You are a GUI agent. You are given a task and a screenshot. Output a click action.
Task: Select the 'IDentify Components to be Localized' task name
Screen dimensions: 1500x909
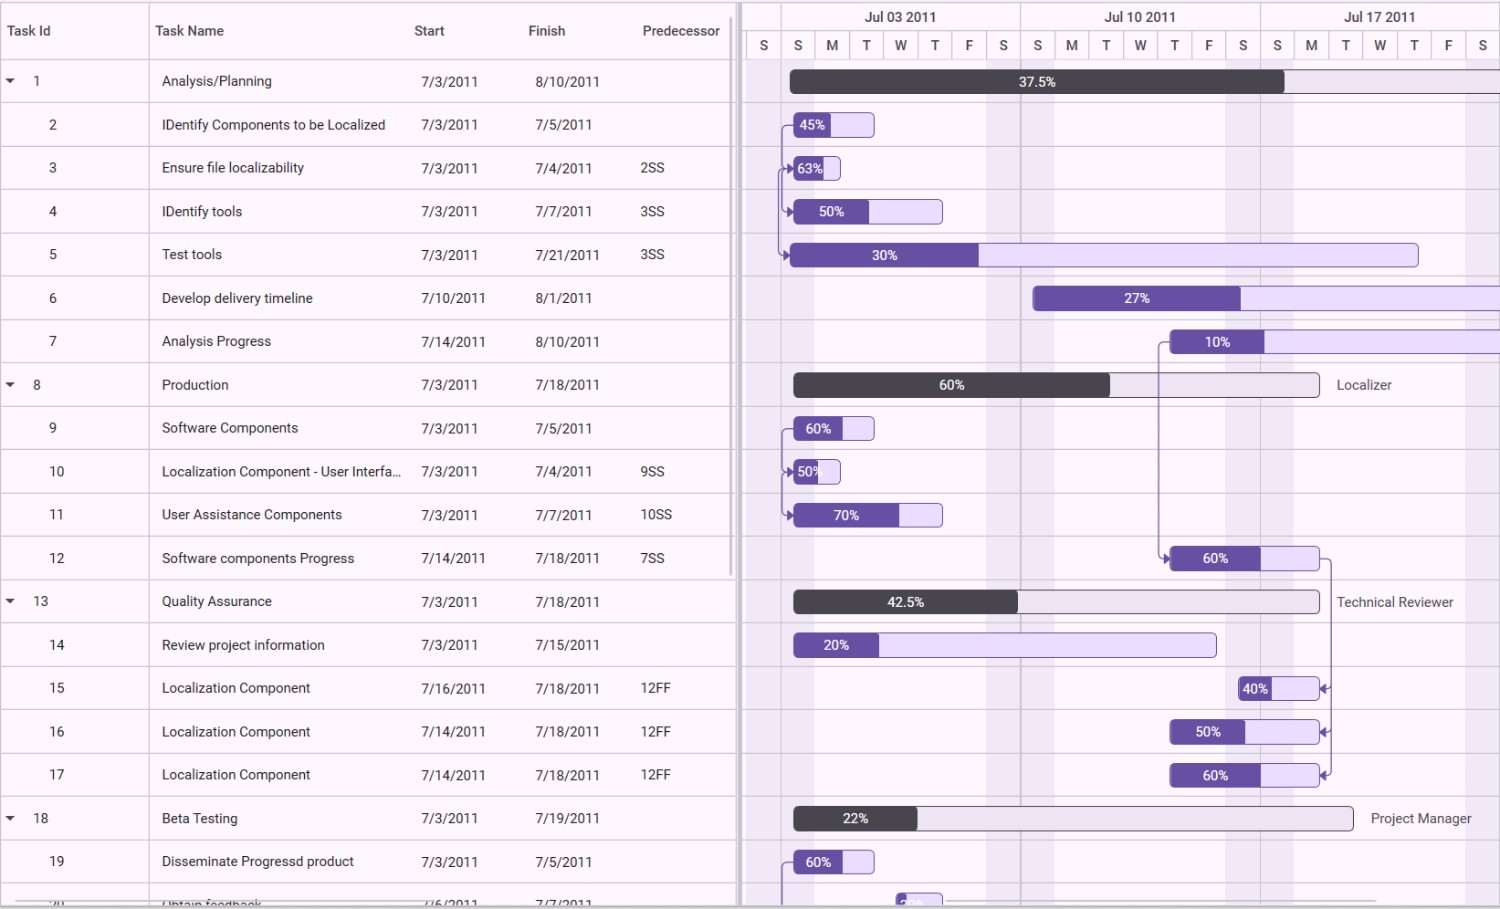point(273,125)
